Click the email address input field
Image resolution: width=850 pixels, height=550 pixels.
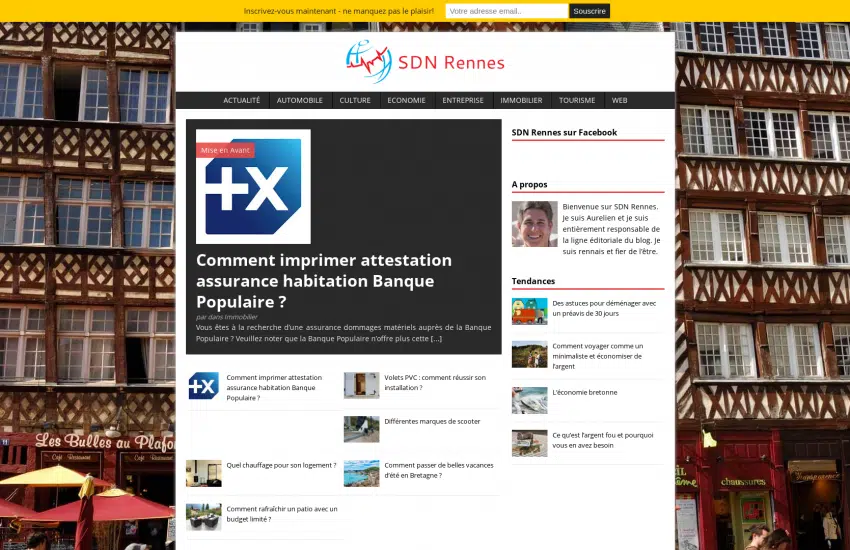tap(505, 11)
